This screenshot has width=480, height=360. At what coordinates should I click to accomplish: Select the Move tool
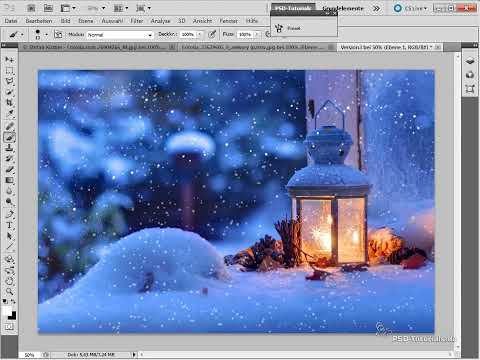pos(9,60)
